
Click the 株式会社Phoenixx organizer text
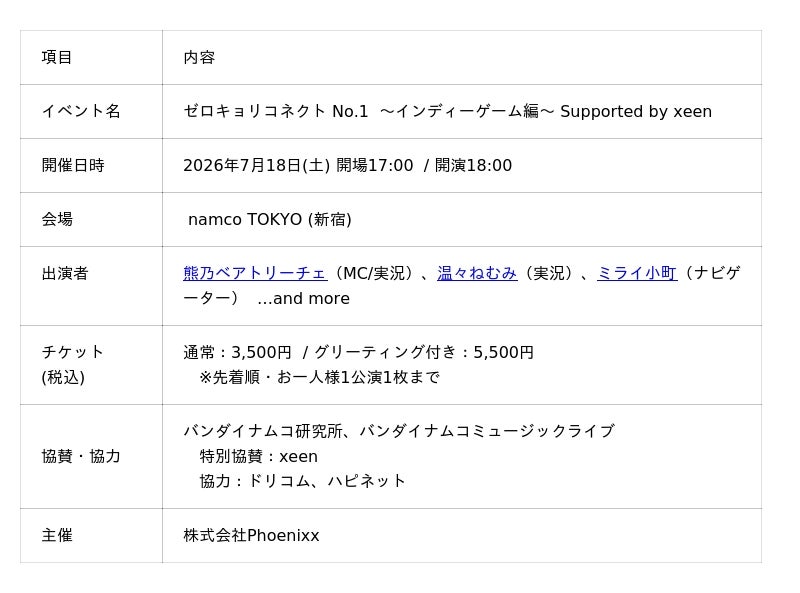pyautogui.click(x=251, y=535)
